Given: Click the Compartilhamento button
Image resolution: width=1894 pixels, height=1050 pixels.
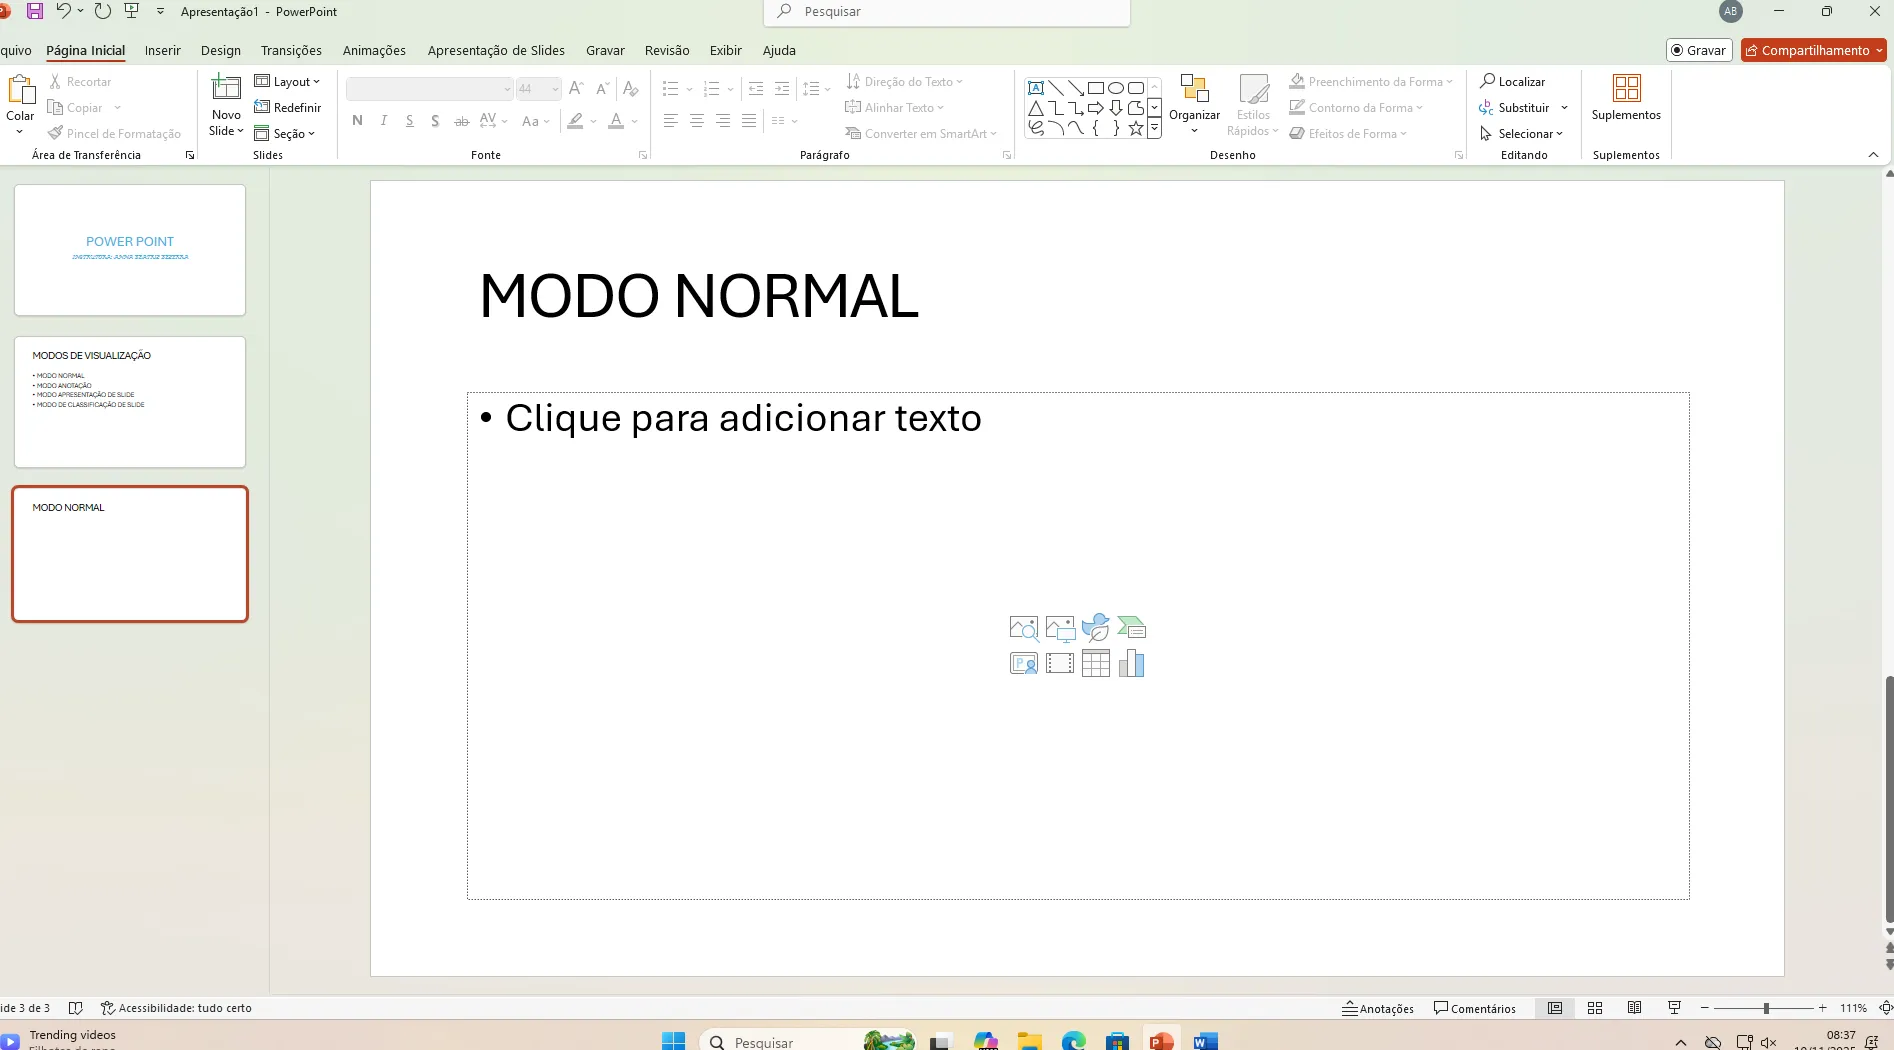Looking at the screenshot, I should click(1813, 50).
